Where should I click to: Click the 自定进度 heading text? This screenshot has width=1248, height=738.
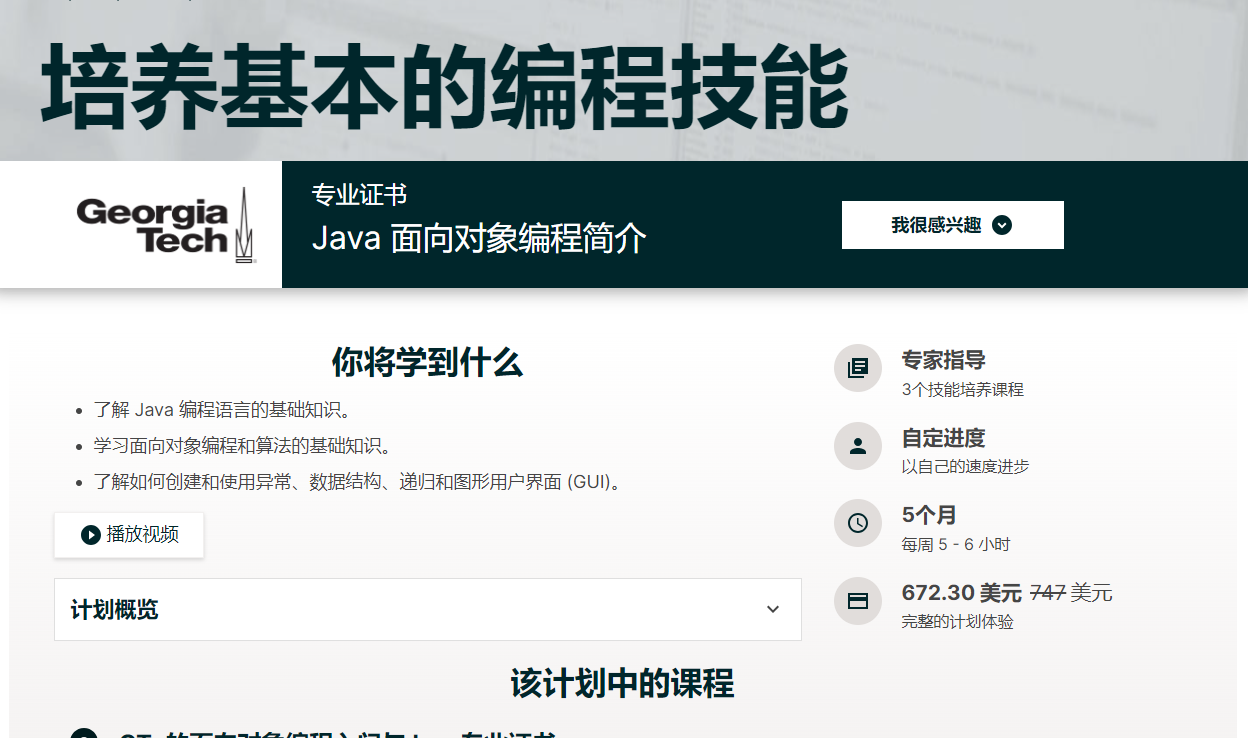pyautogui.click(x=943, y=438)
